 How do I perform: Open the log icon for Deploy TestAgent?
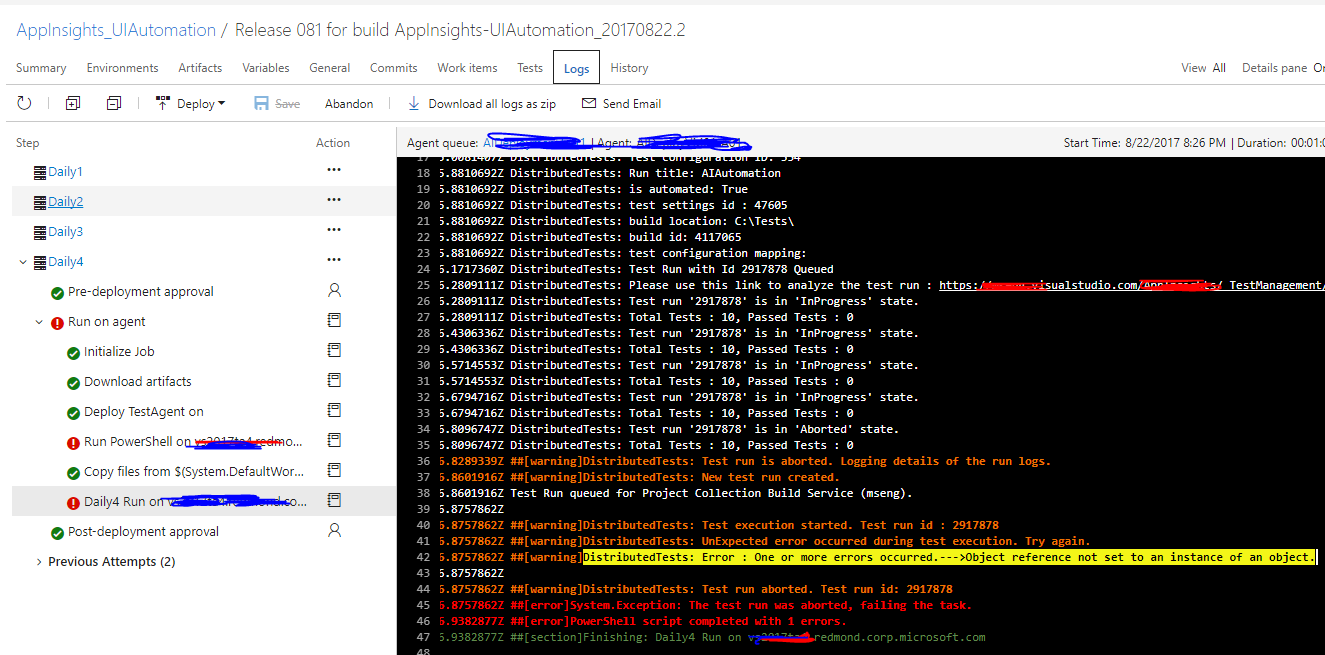(335, 410)
